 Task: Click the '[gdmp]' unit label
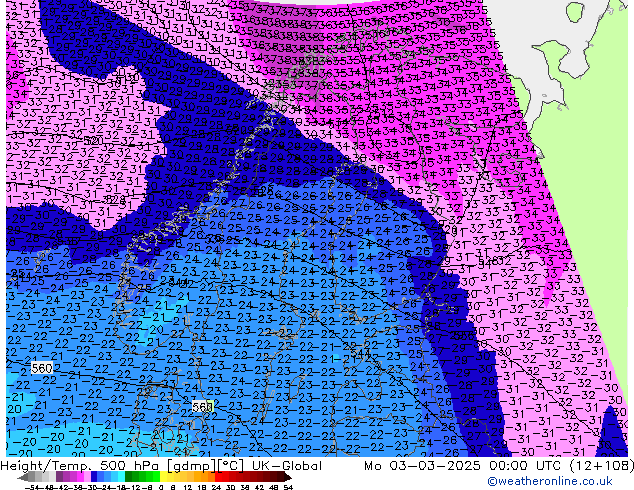(x=191, y=466)
